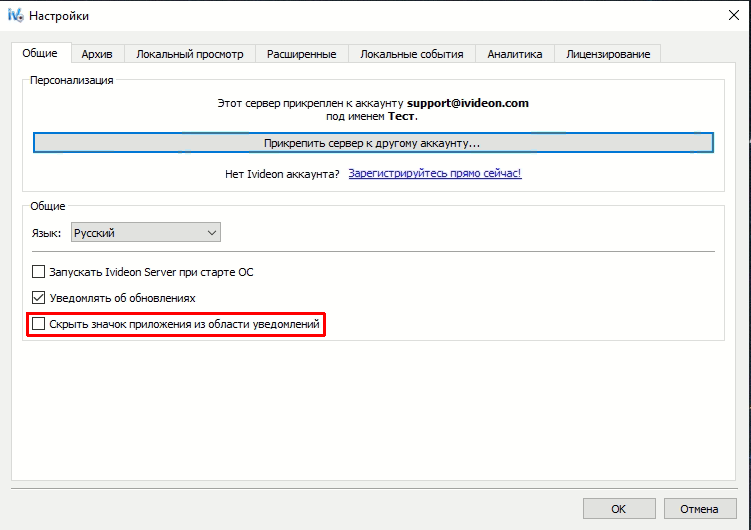Viewport: 751px width, 530px height.
Task: Click the Ivideon app icon in title bar
Action: (x=15, y=15)
